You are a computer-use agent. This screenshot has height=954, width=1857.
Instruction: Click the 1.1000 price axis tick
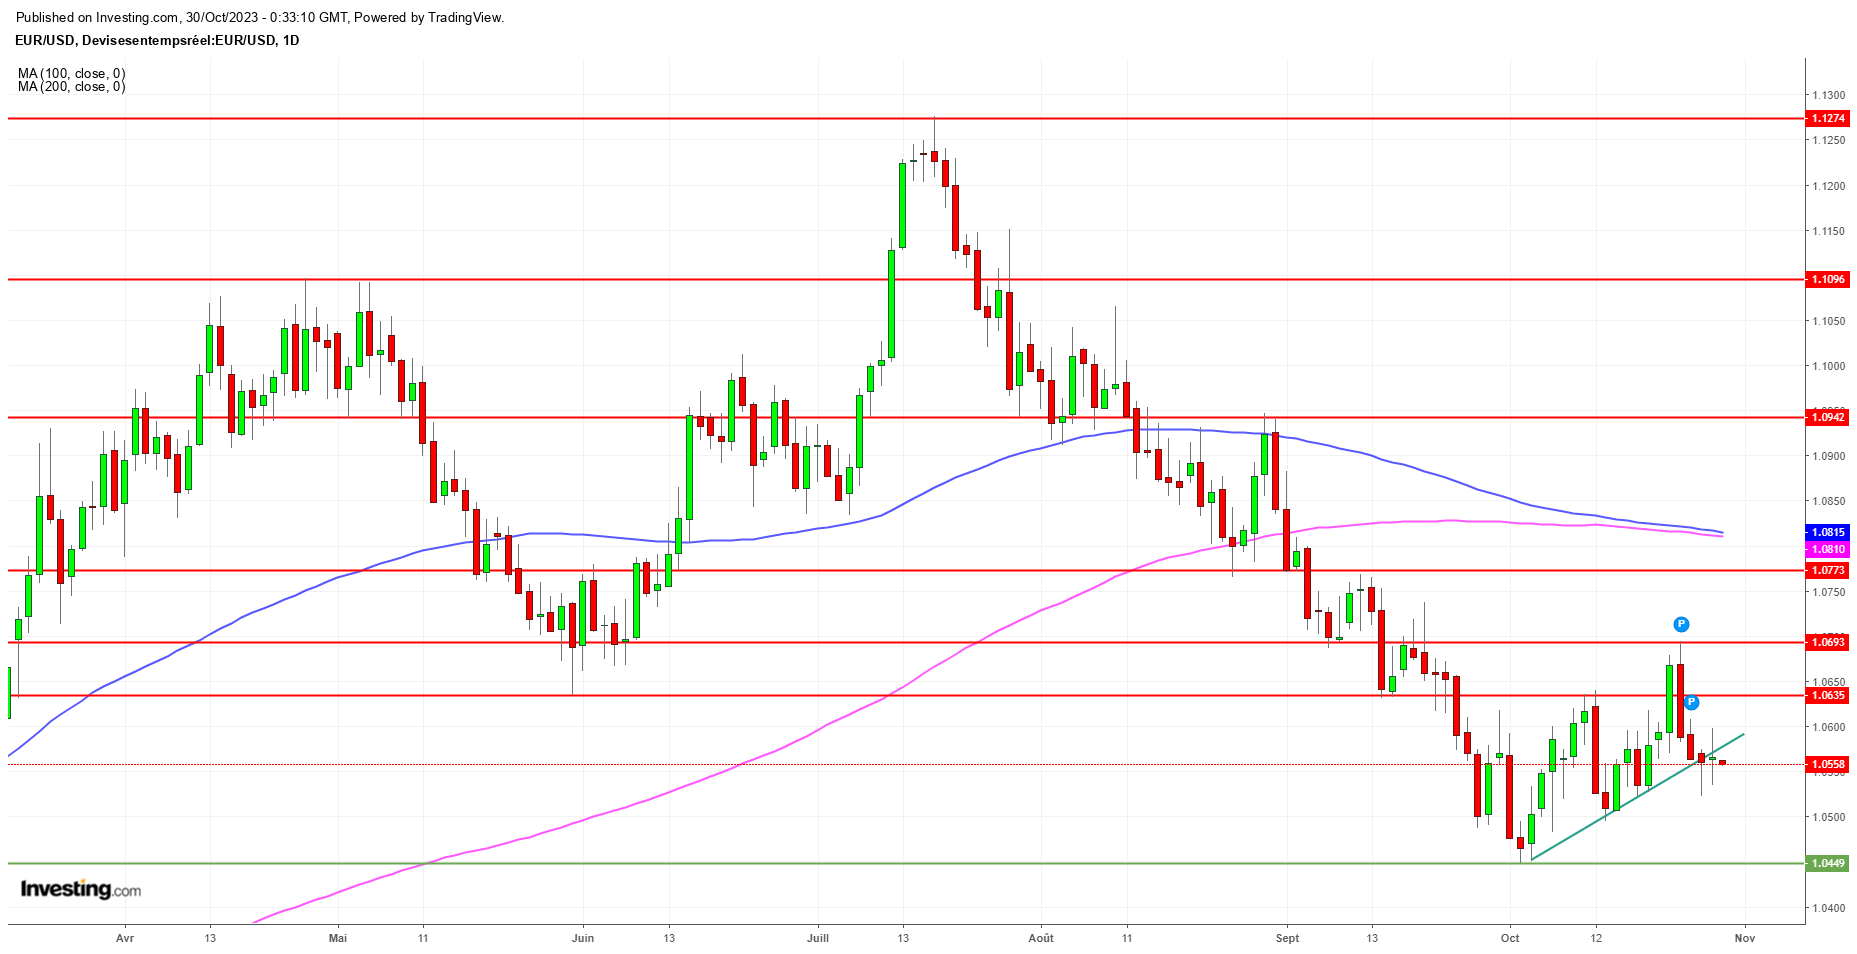click(1829, 366)
